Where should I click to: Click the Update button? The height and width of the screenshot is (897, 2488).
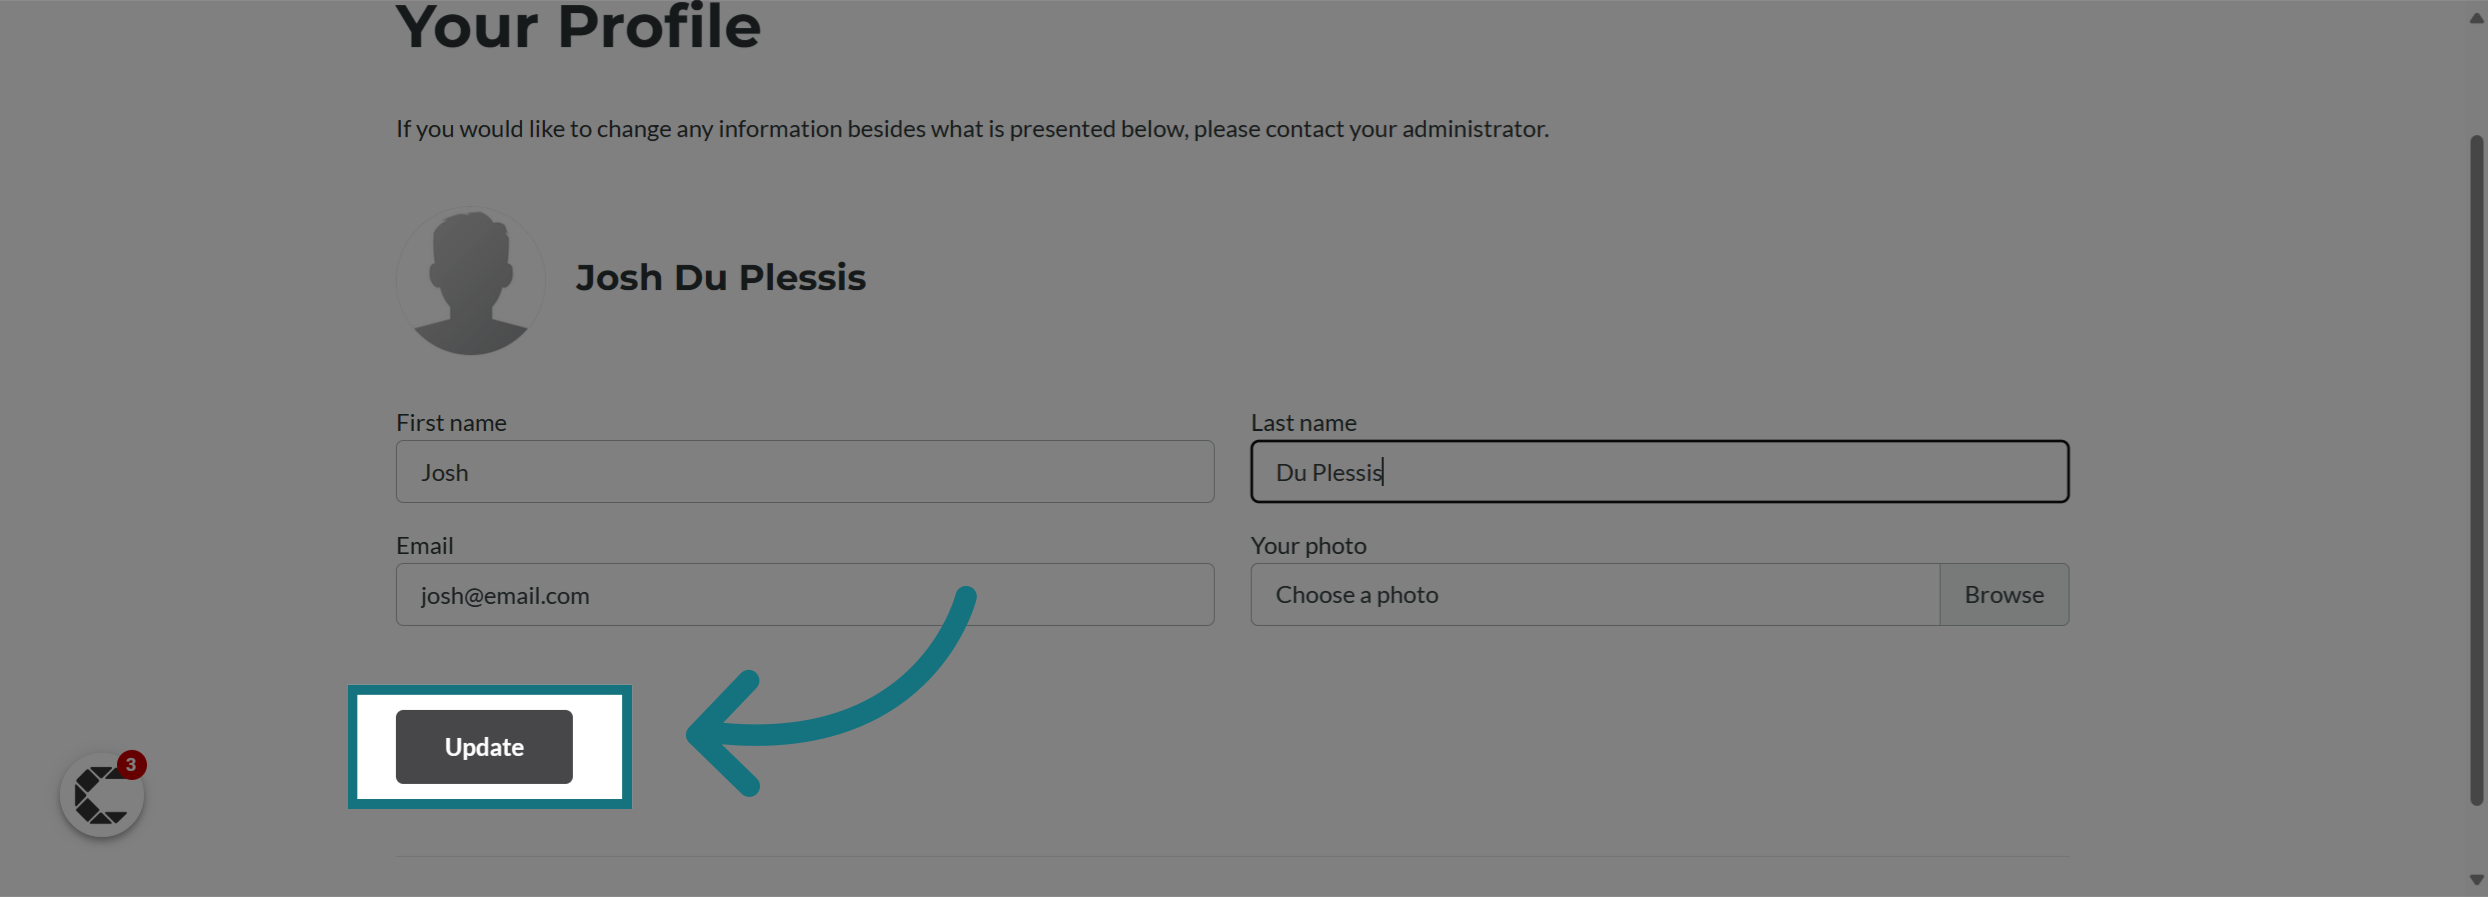(x=484, y=747)
